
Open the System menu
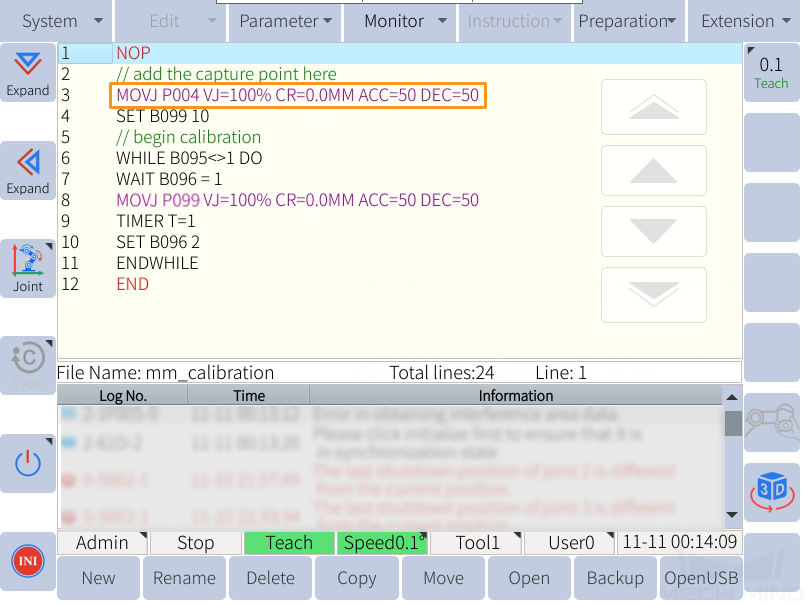[x=56, y=21]
